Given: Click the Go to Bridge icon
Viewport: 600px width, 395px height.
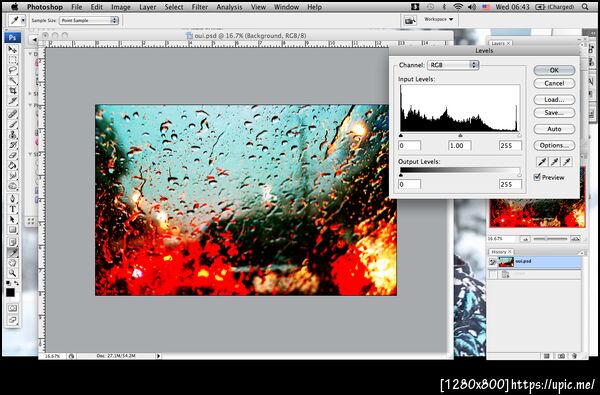Looking at the screenshot, I should pyautogui.click(x=410, y=21).
